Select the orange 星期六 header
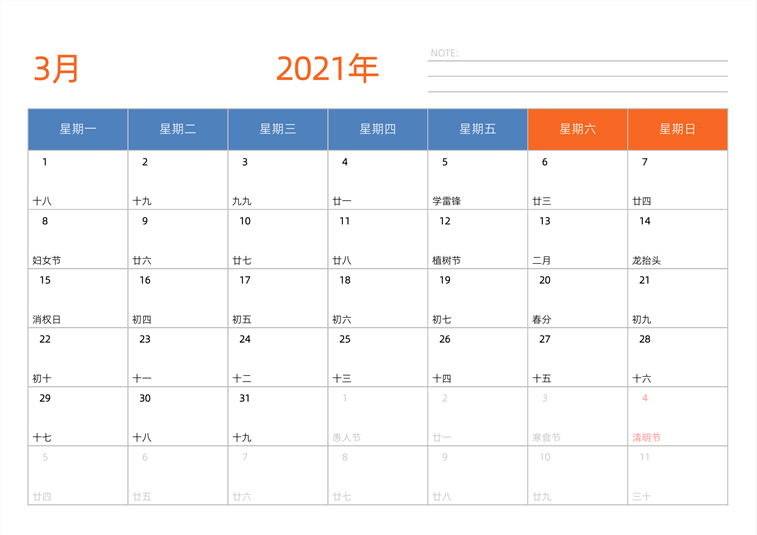Viewport: 757px width, 535px height. pos(577,129)
